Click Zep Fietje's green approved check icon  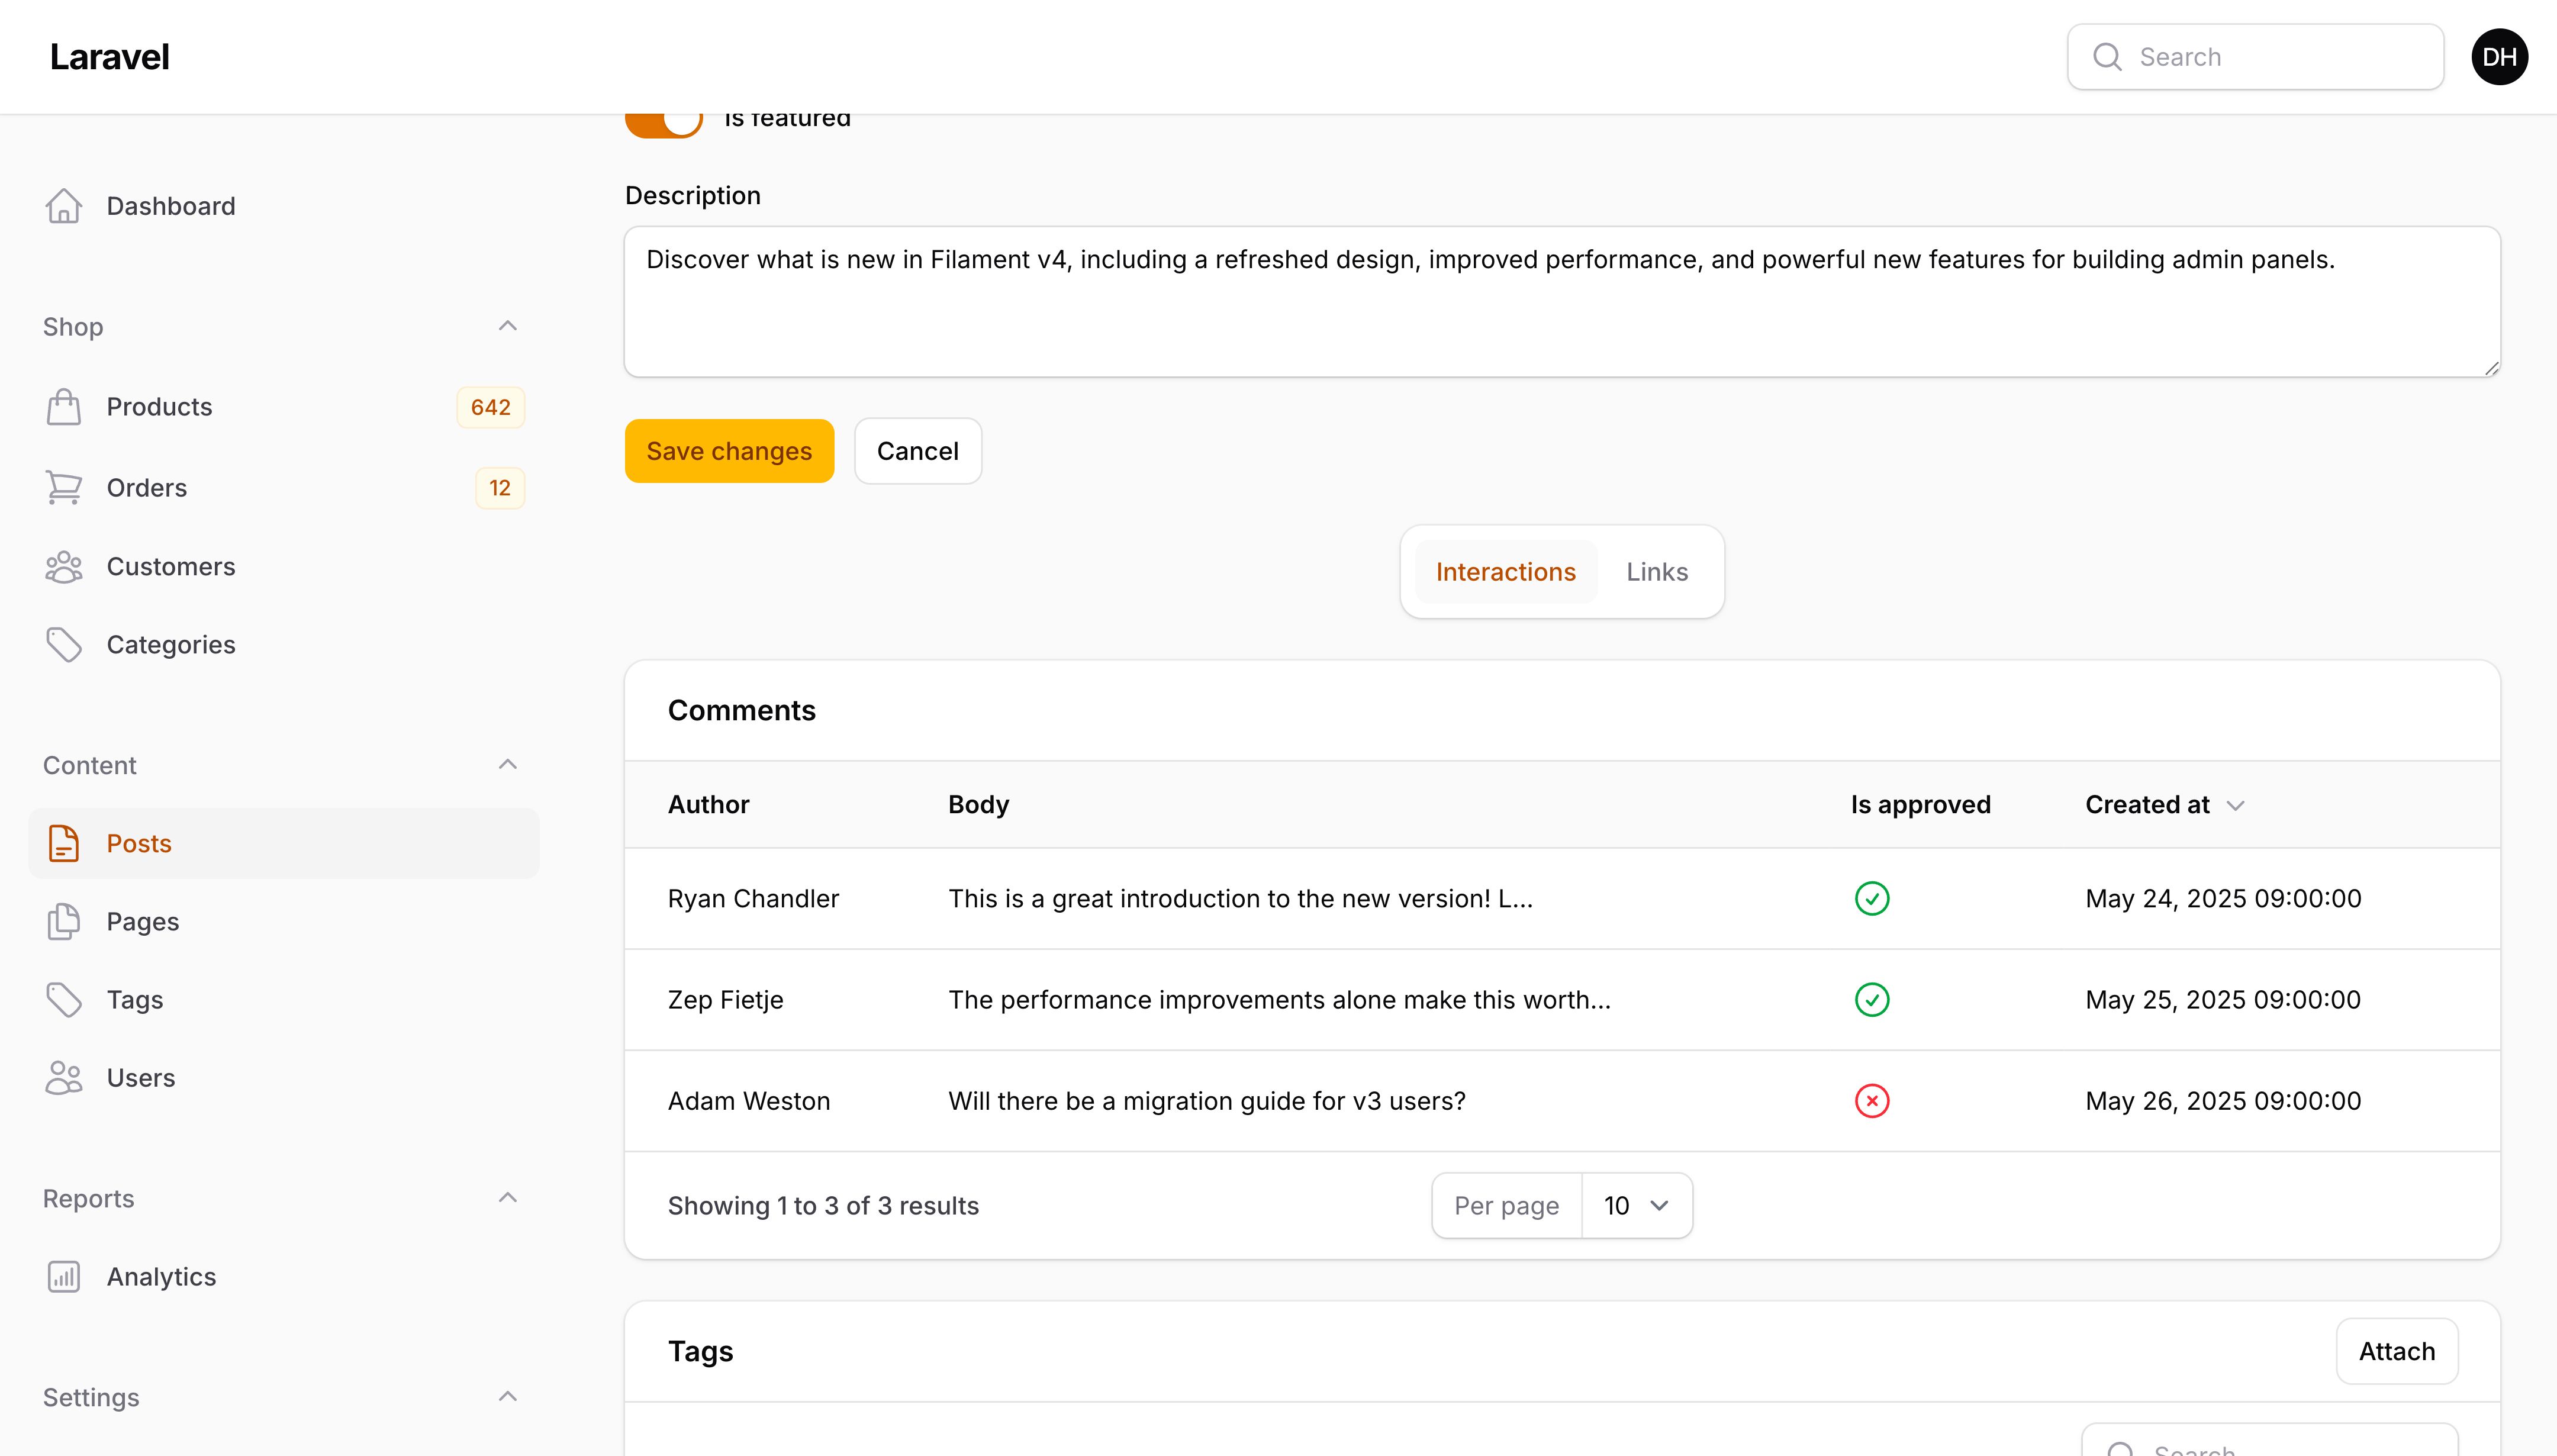click(1872, 999)
